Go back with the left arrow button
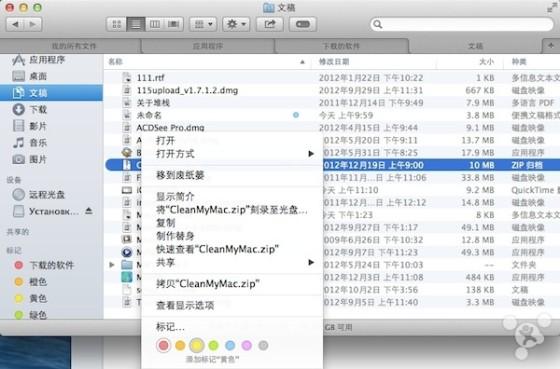 (15, 24)
